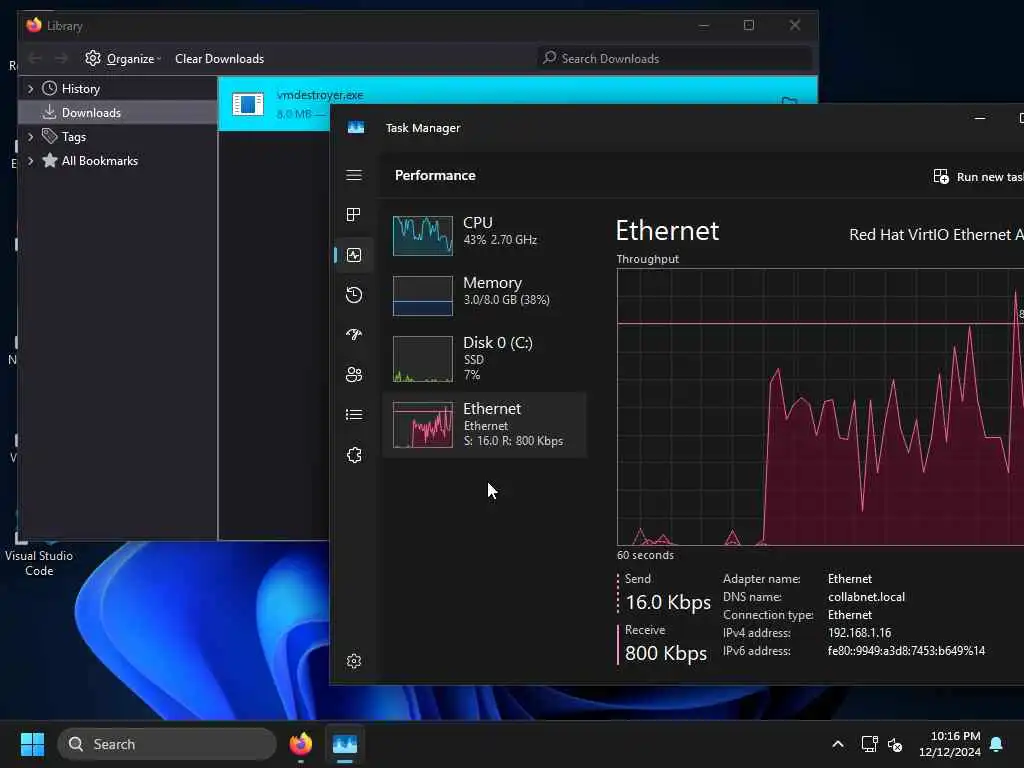Show hidden system tray icons
The height and width of the screenshot is (768, 1024).
838,744
